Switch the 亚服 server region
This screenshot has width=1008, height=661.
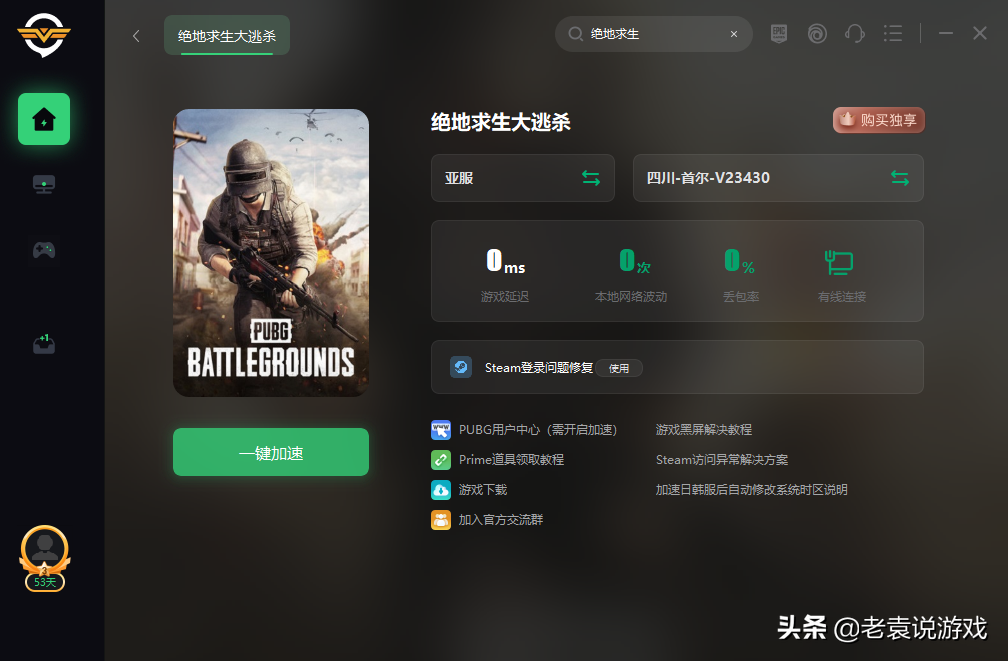591,178
